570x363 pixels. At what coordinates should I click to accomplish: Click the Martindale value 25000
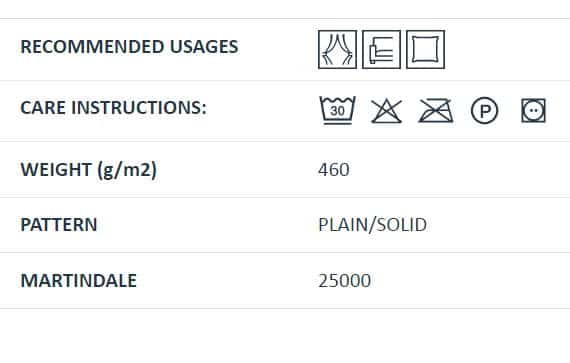click(x=345, y=281)
